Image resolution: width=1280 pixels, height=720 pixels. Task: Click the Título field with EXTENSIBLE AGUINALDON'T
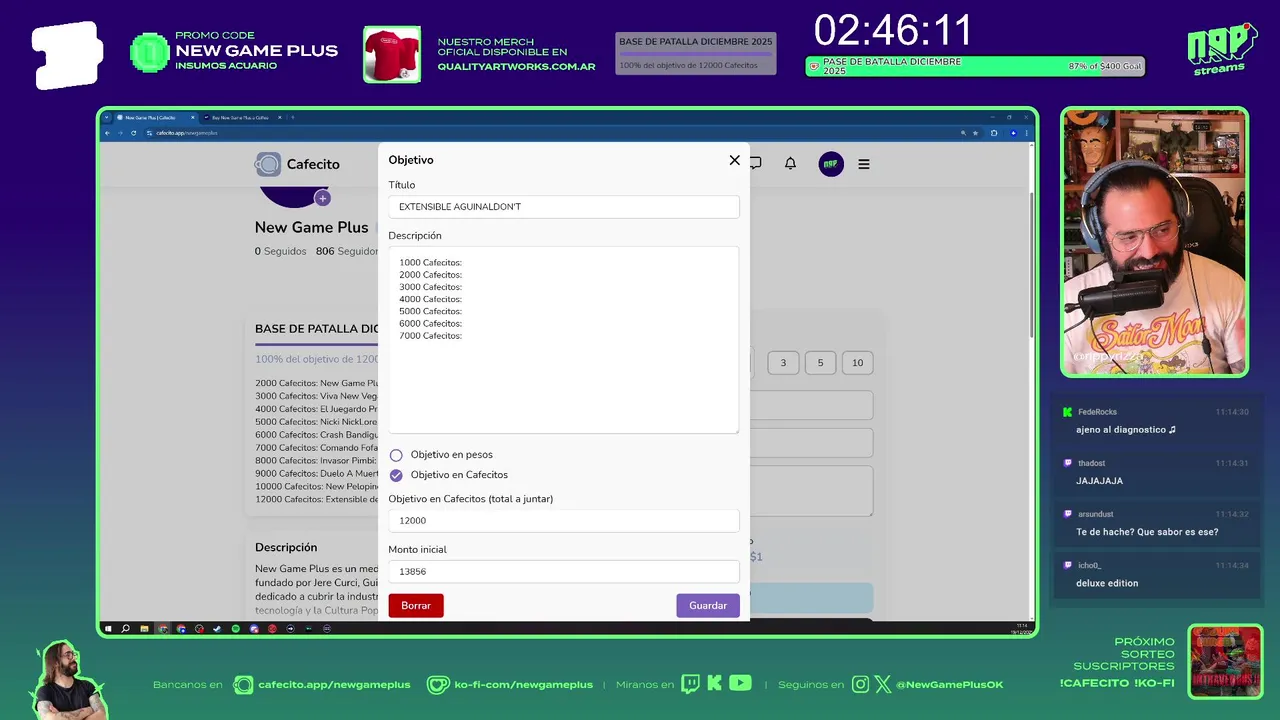tap(564, 207)
